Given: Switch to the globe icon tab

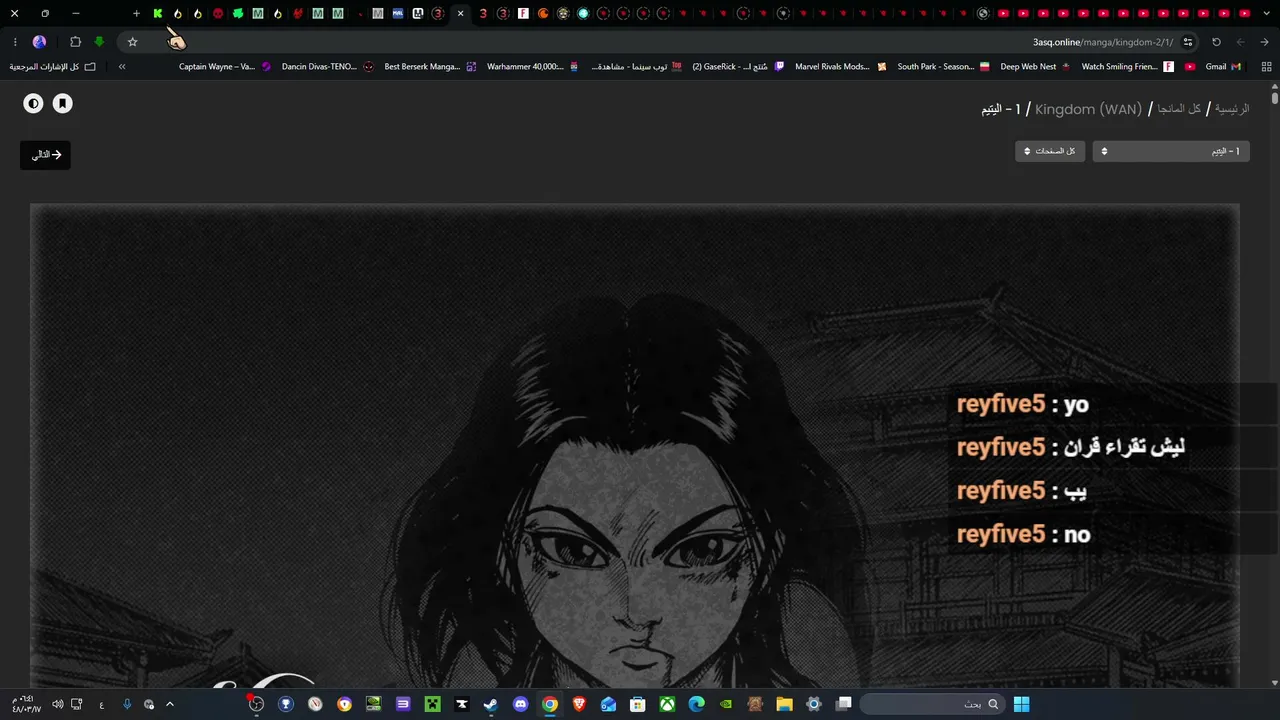Looking at the screenshot, I should coord(983,14).
